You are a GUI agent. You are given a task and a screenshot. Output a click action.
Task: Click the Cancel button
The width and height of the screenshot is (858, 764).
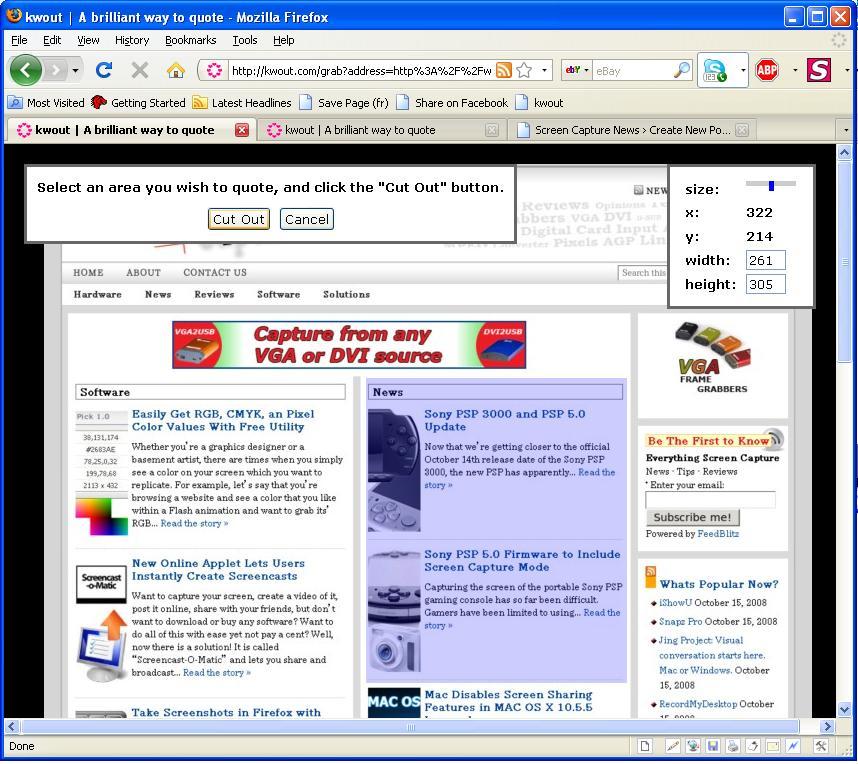(306, 219)
